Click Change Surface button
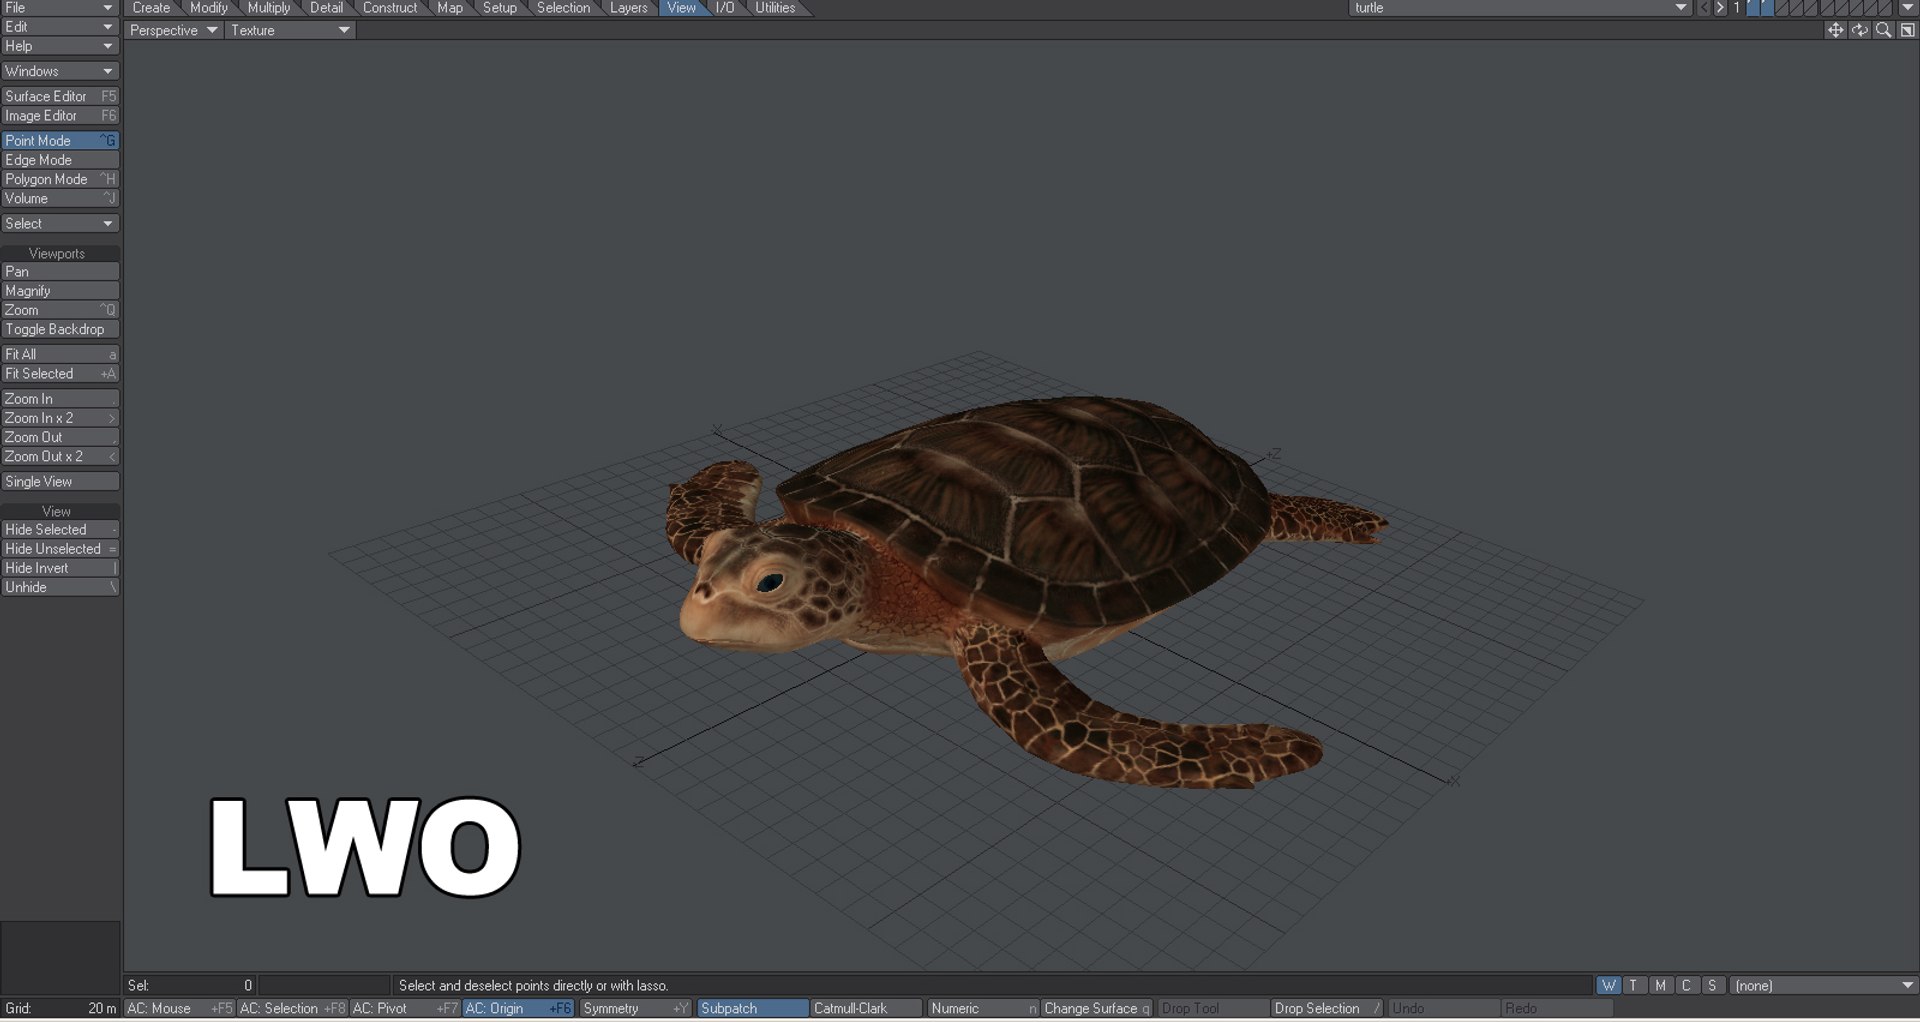Image resolution: width=1920 pixels, height=1022 pixels. pos(1097,1009)
